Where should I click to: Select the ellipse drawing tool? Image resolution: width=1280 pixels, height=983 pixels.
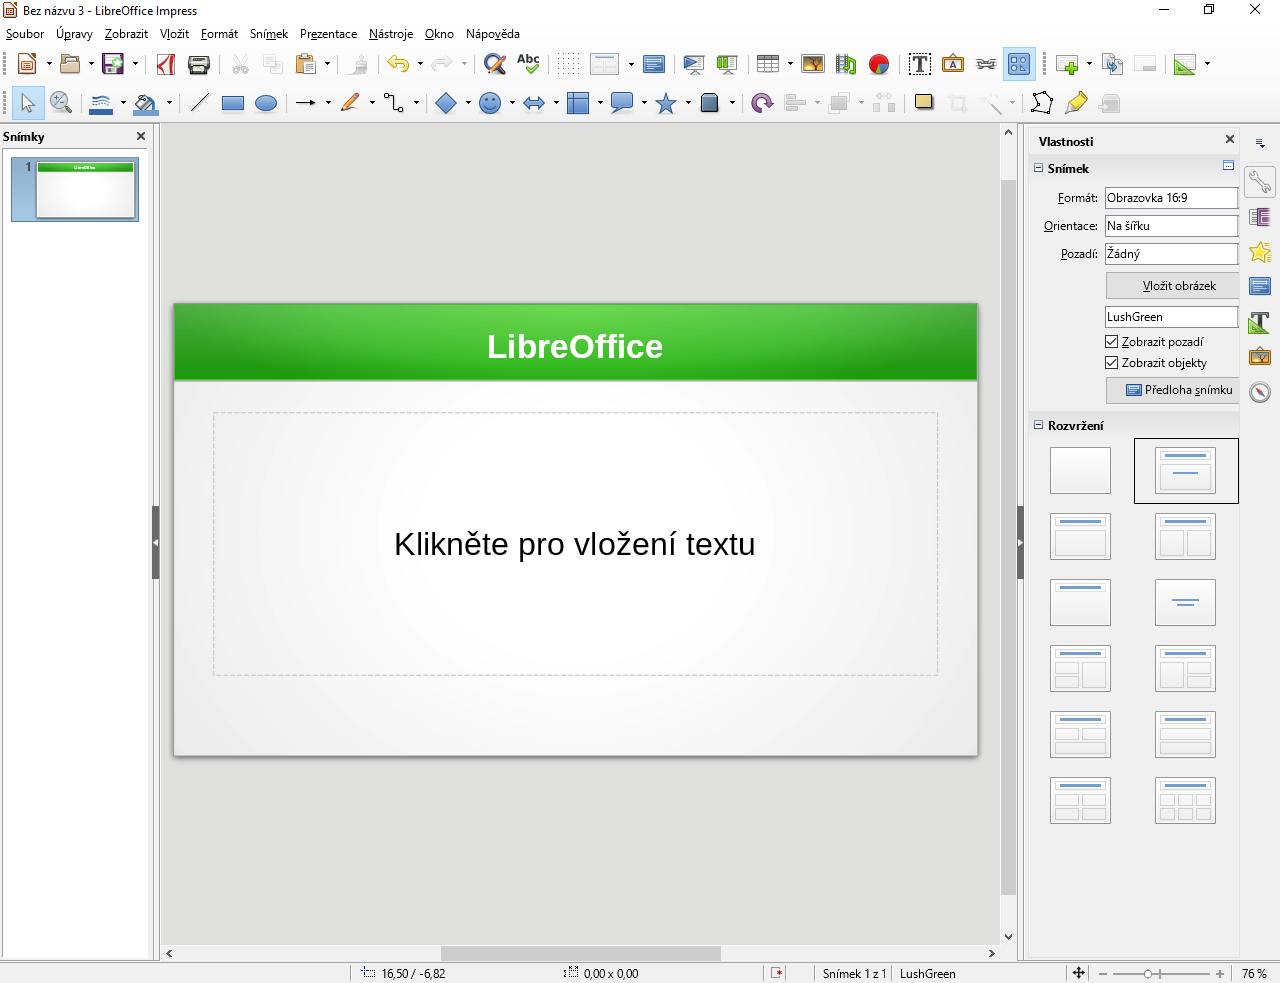[266, 103]
